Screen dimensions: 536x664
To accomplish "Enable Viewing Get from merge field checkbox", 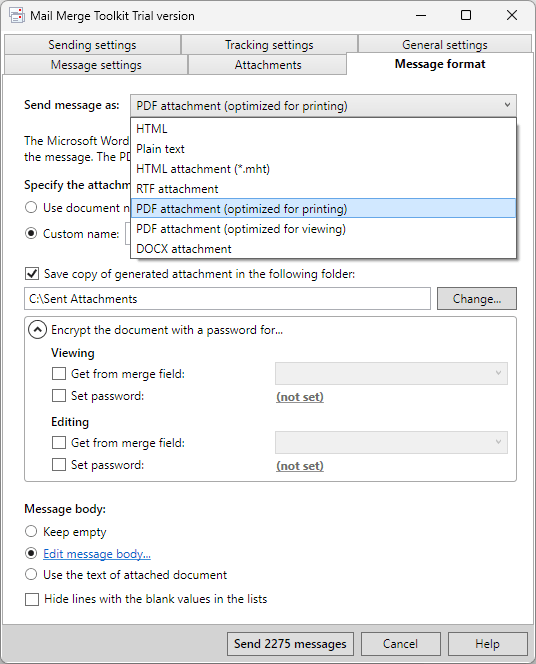I will (59, 374).
